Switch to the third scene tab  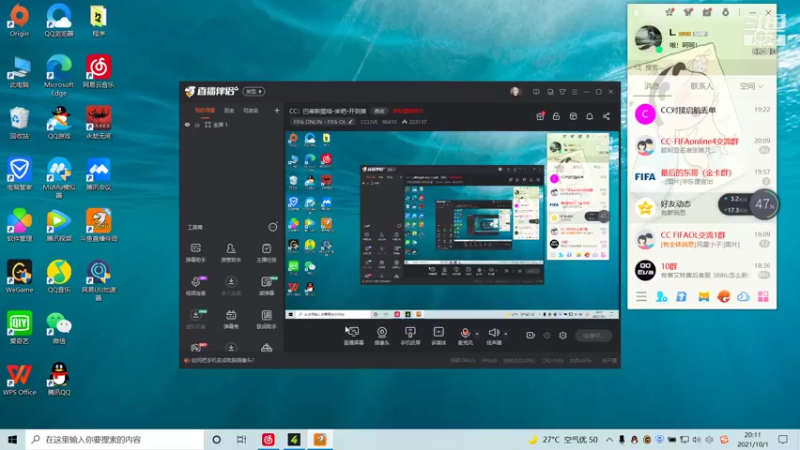tap(251, 110)
